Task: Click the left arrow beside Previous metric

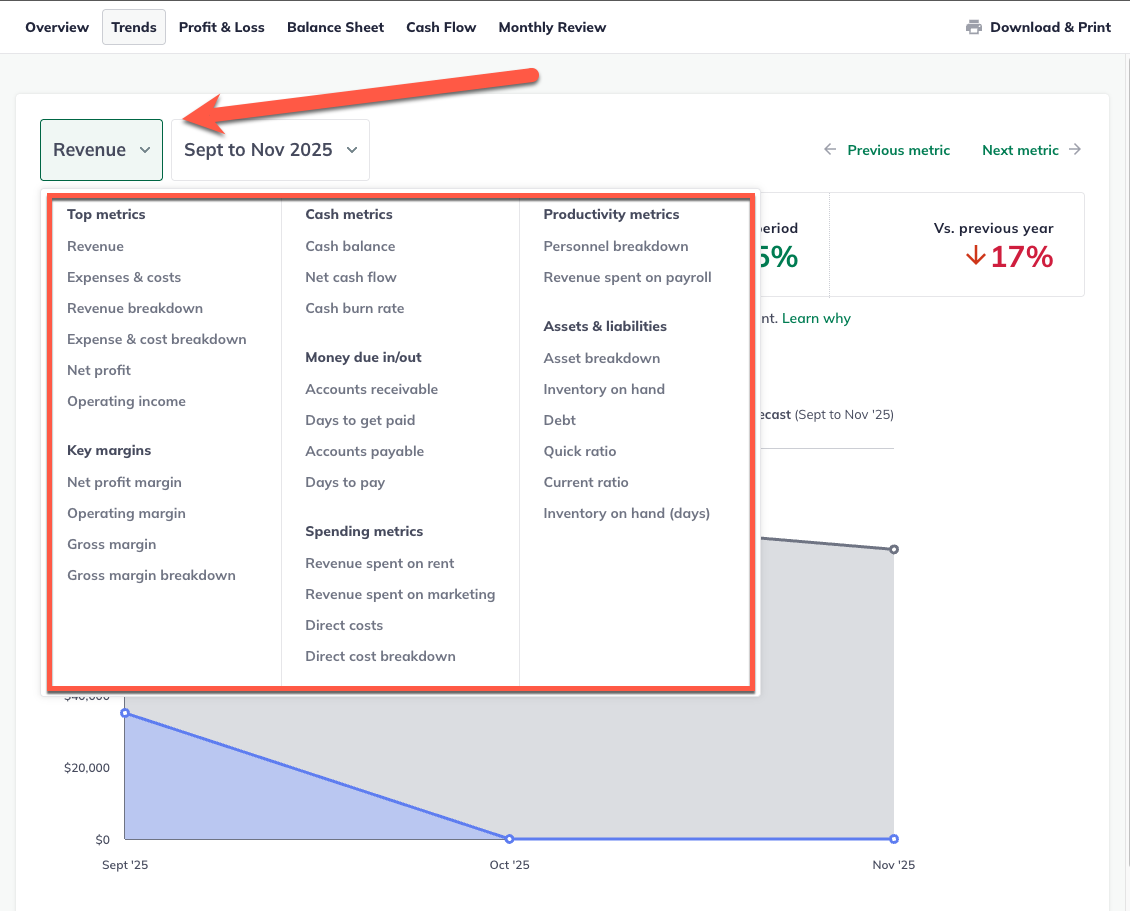Action: (829, 150)
